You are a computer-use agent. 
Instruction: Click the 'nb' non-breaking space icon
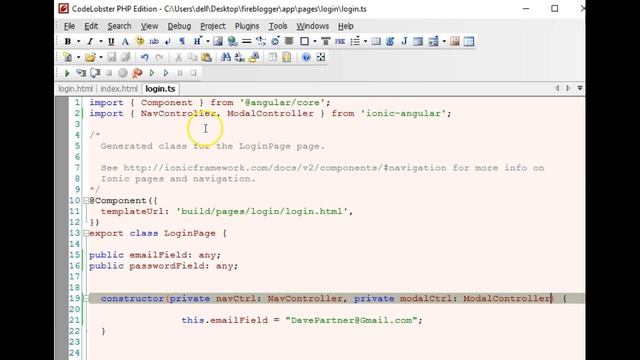pyautogui.click(x=154, y=41)
